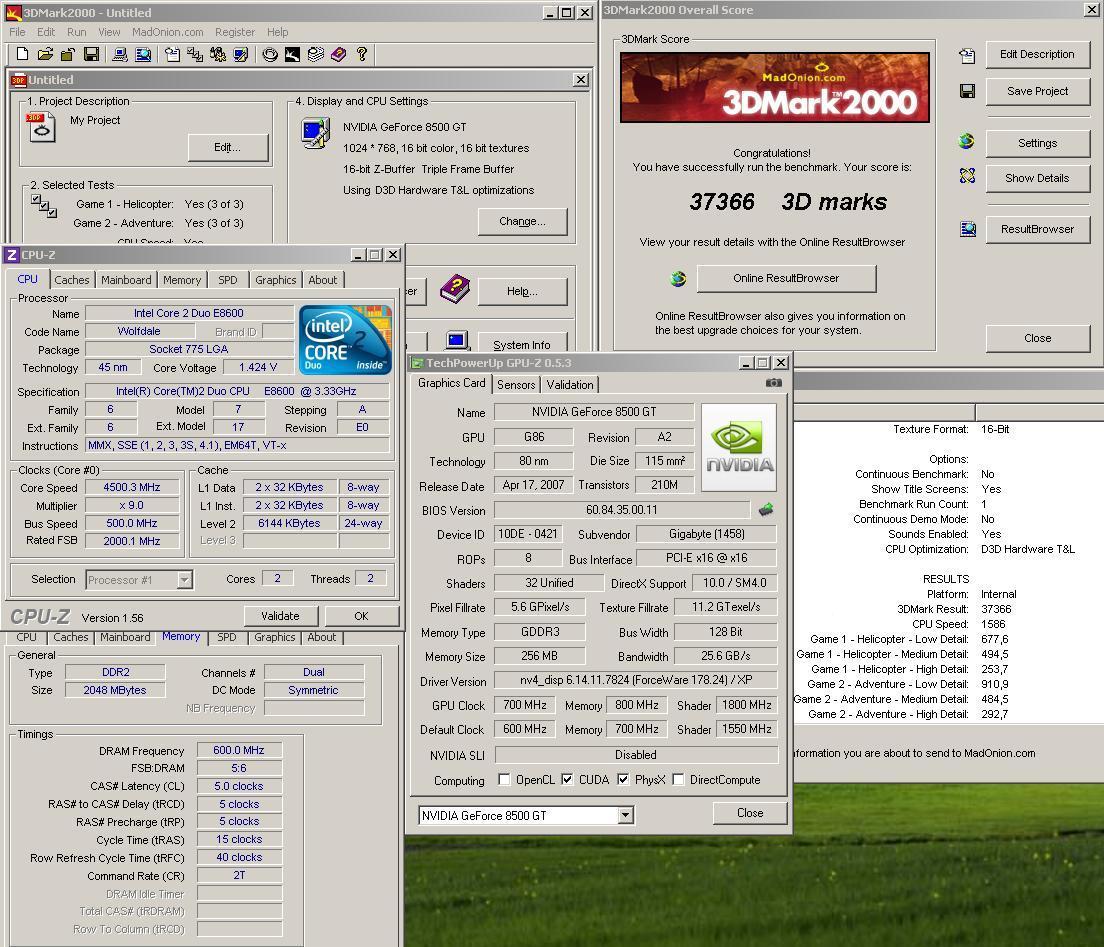This screenshot has width=1104, height=947.
Task: Click the OK button in CPU-Z
Action: point(361,615)
